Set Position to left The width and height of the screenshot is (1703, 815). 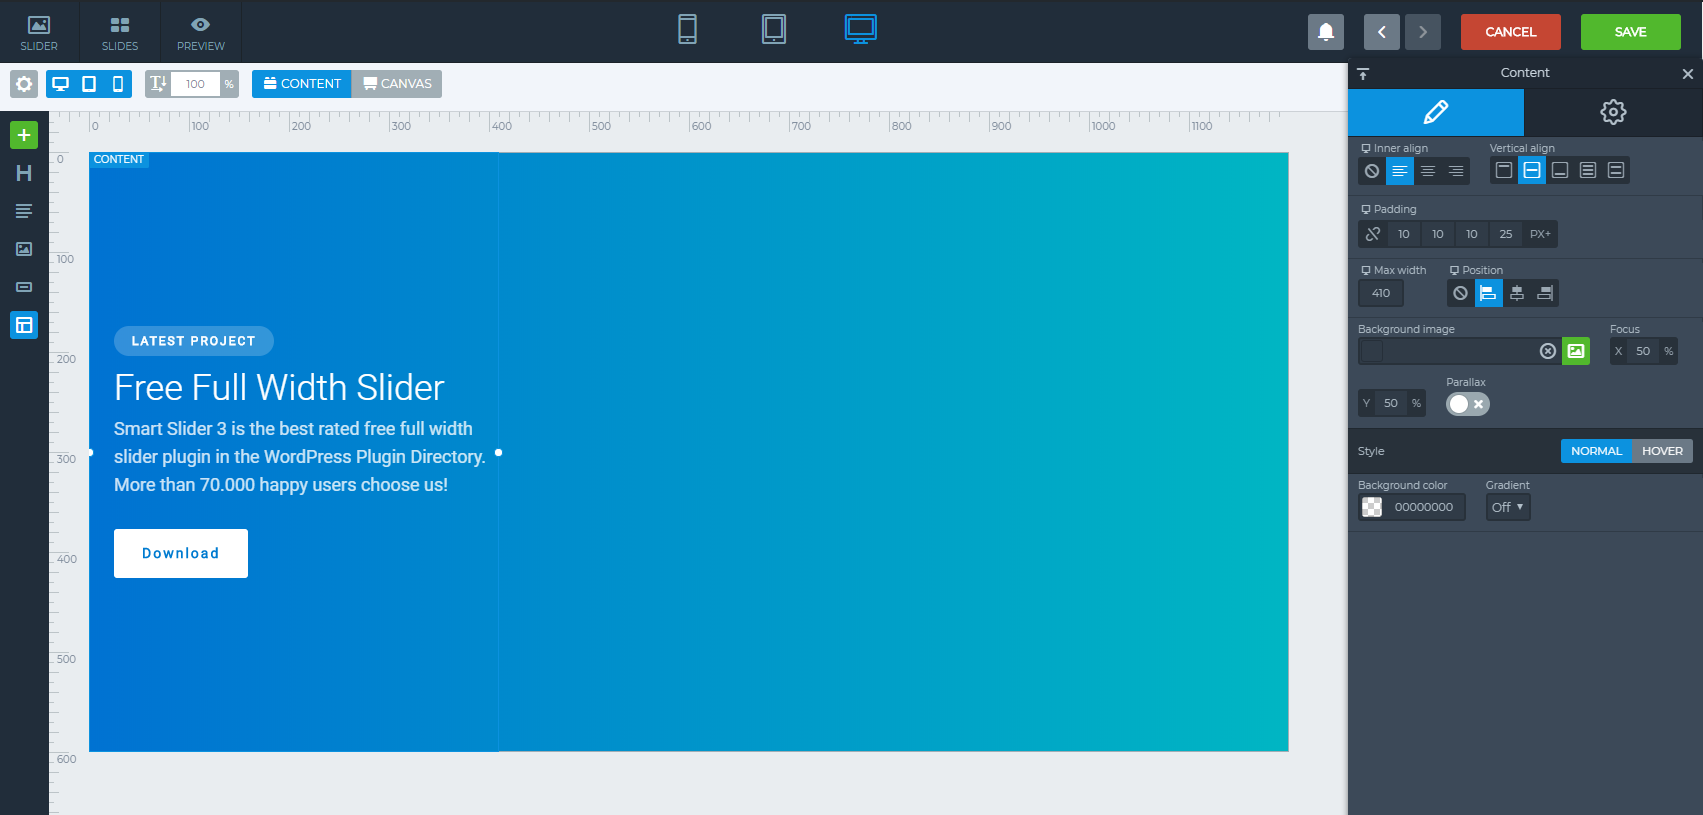1489,293
